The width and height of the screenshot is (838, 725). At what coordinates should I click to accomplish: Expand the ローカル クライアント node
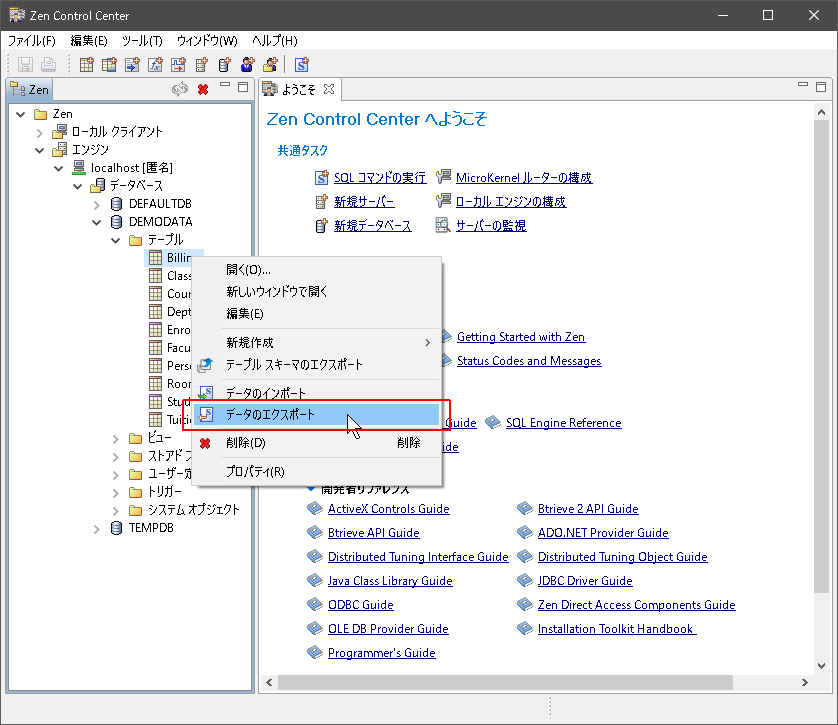pos(40,132)
